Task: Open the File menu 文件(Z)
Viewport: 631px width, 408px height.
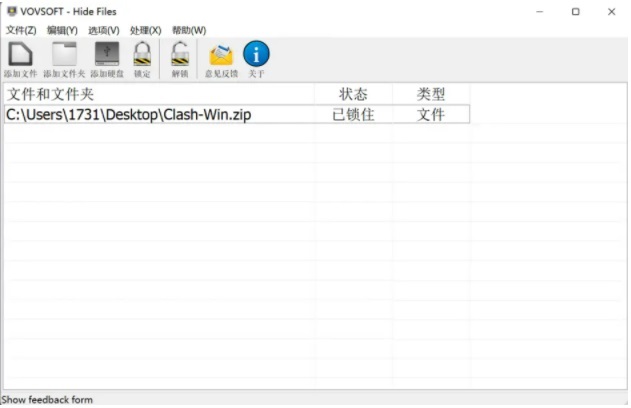Action: pyautogui.click(x=21, y=30)
